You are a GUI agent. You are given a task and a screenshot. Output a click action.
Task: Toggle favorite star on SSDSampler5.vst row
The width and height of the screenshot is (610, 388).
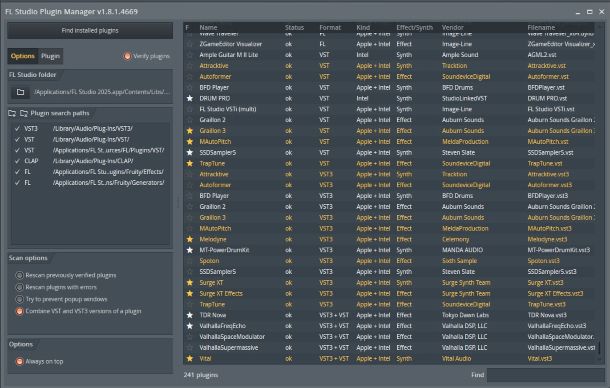click(x=190, y=153)
